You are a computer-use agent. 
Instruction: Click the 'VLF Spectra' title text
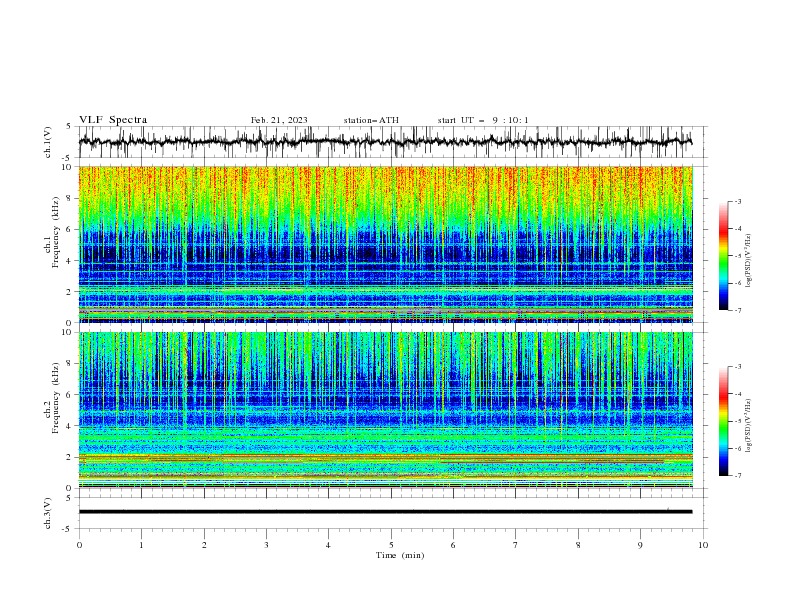[x=113, y=120]
